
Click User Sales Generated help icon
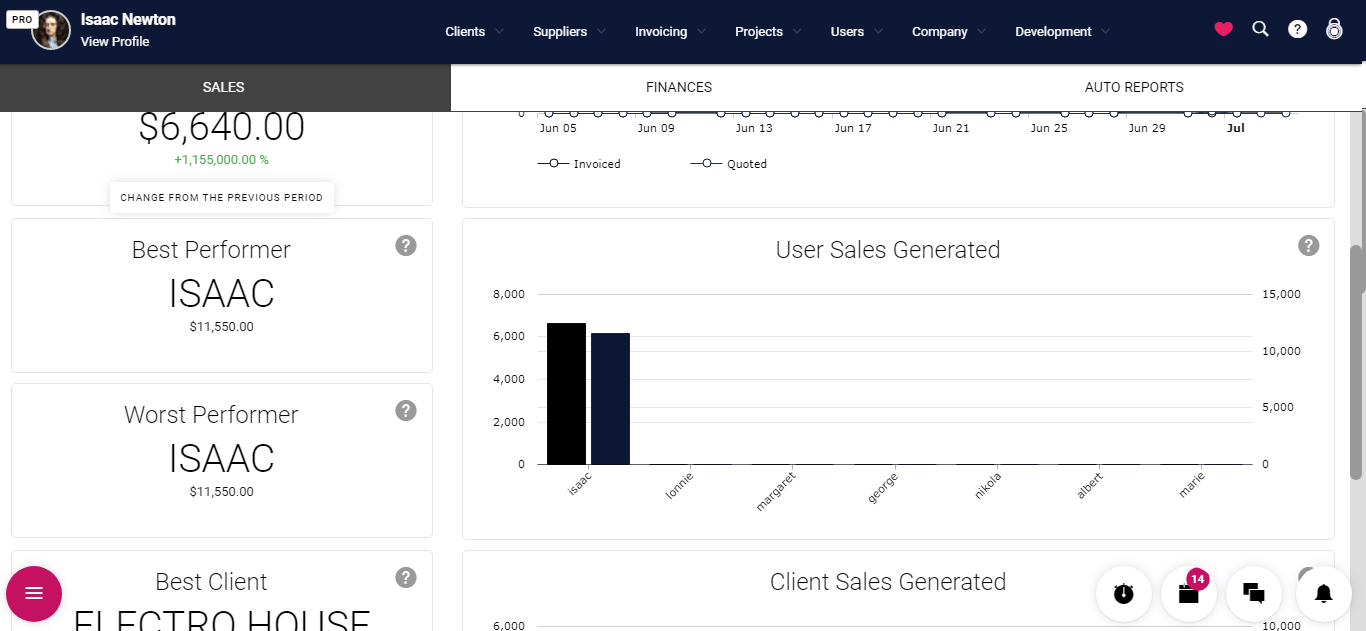(x=1308, y=246)
